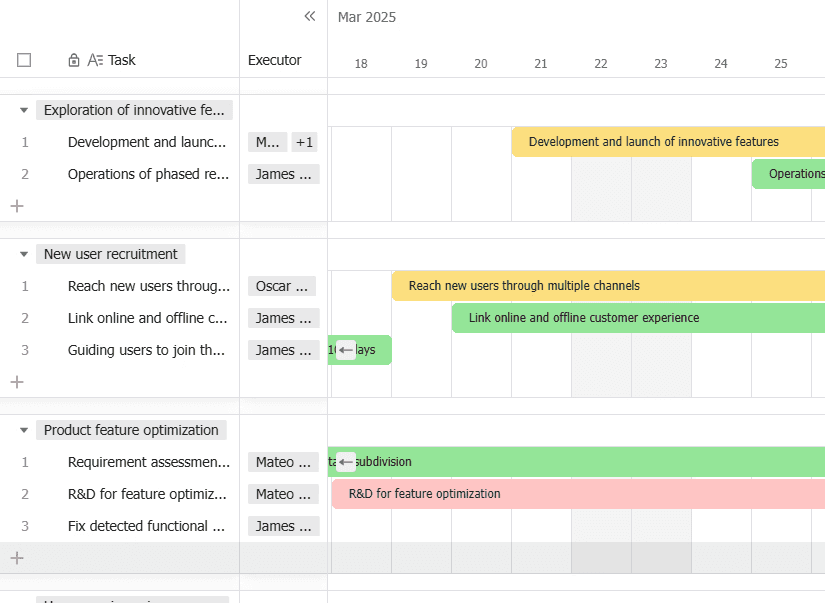Open Oscar executor tag on first recruitment task
The image size is (825, 603).
click(282, 286)
